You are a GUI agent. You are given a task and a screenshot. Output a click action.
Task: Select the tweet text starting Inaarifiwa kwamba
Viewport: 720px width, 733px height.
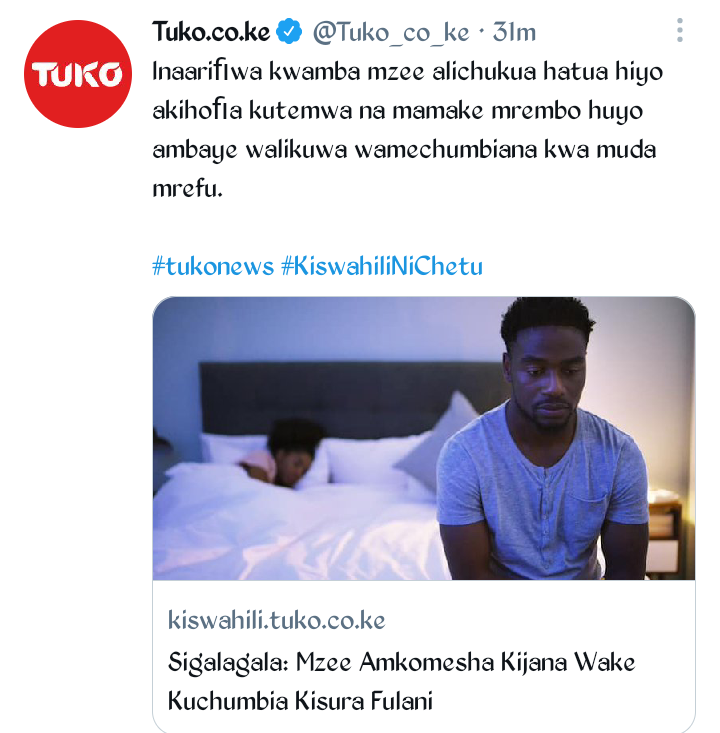tap(408, 130)
